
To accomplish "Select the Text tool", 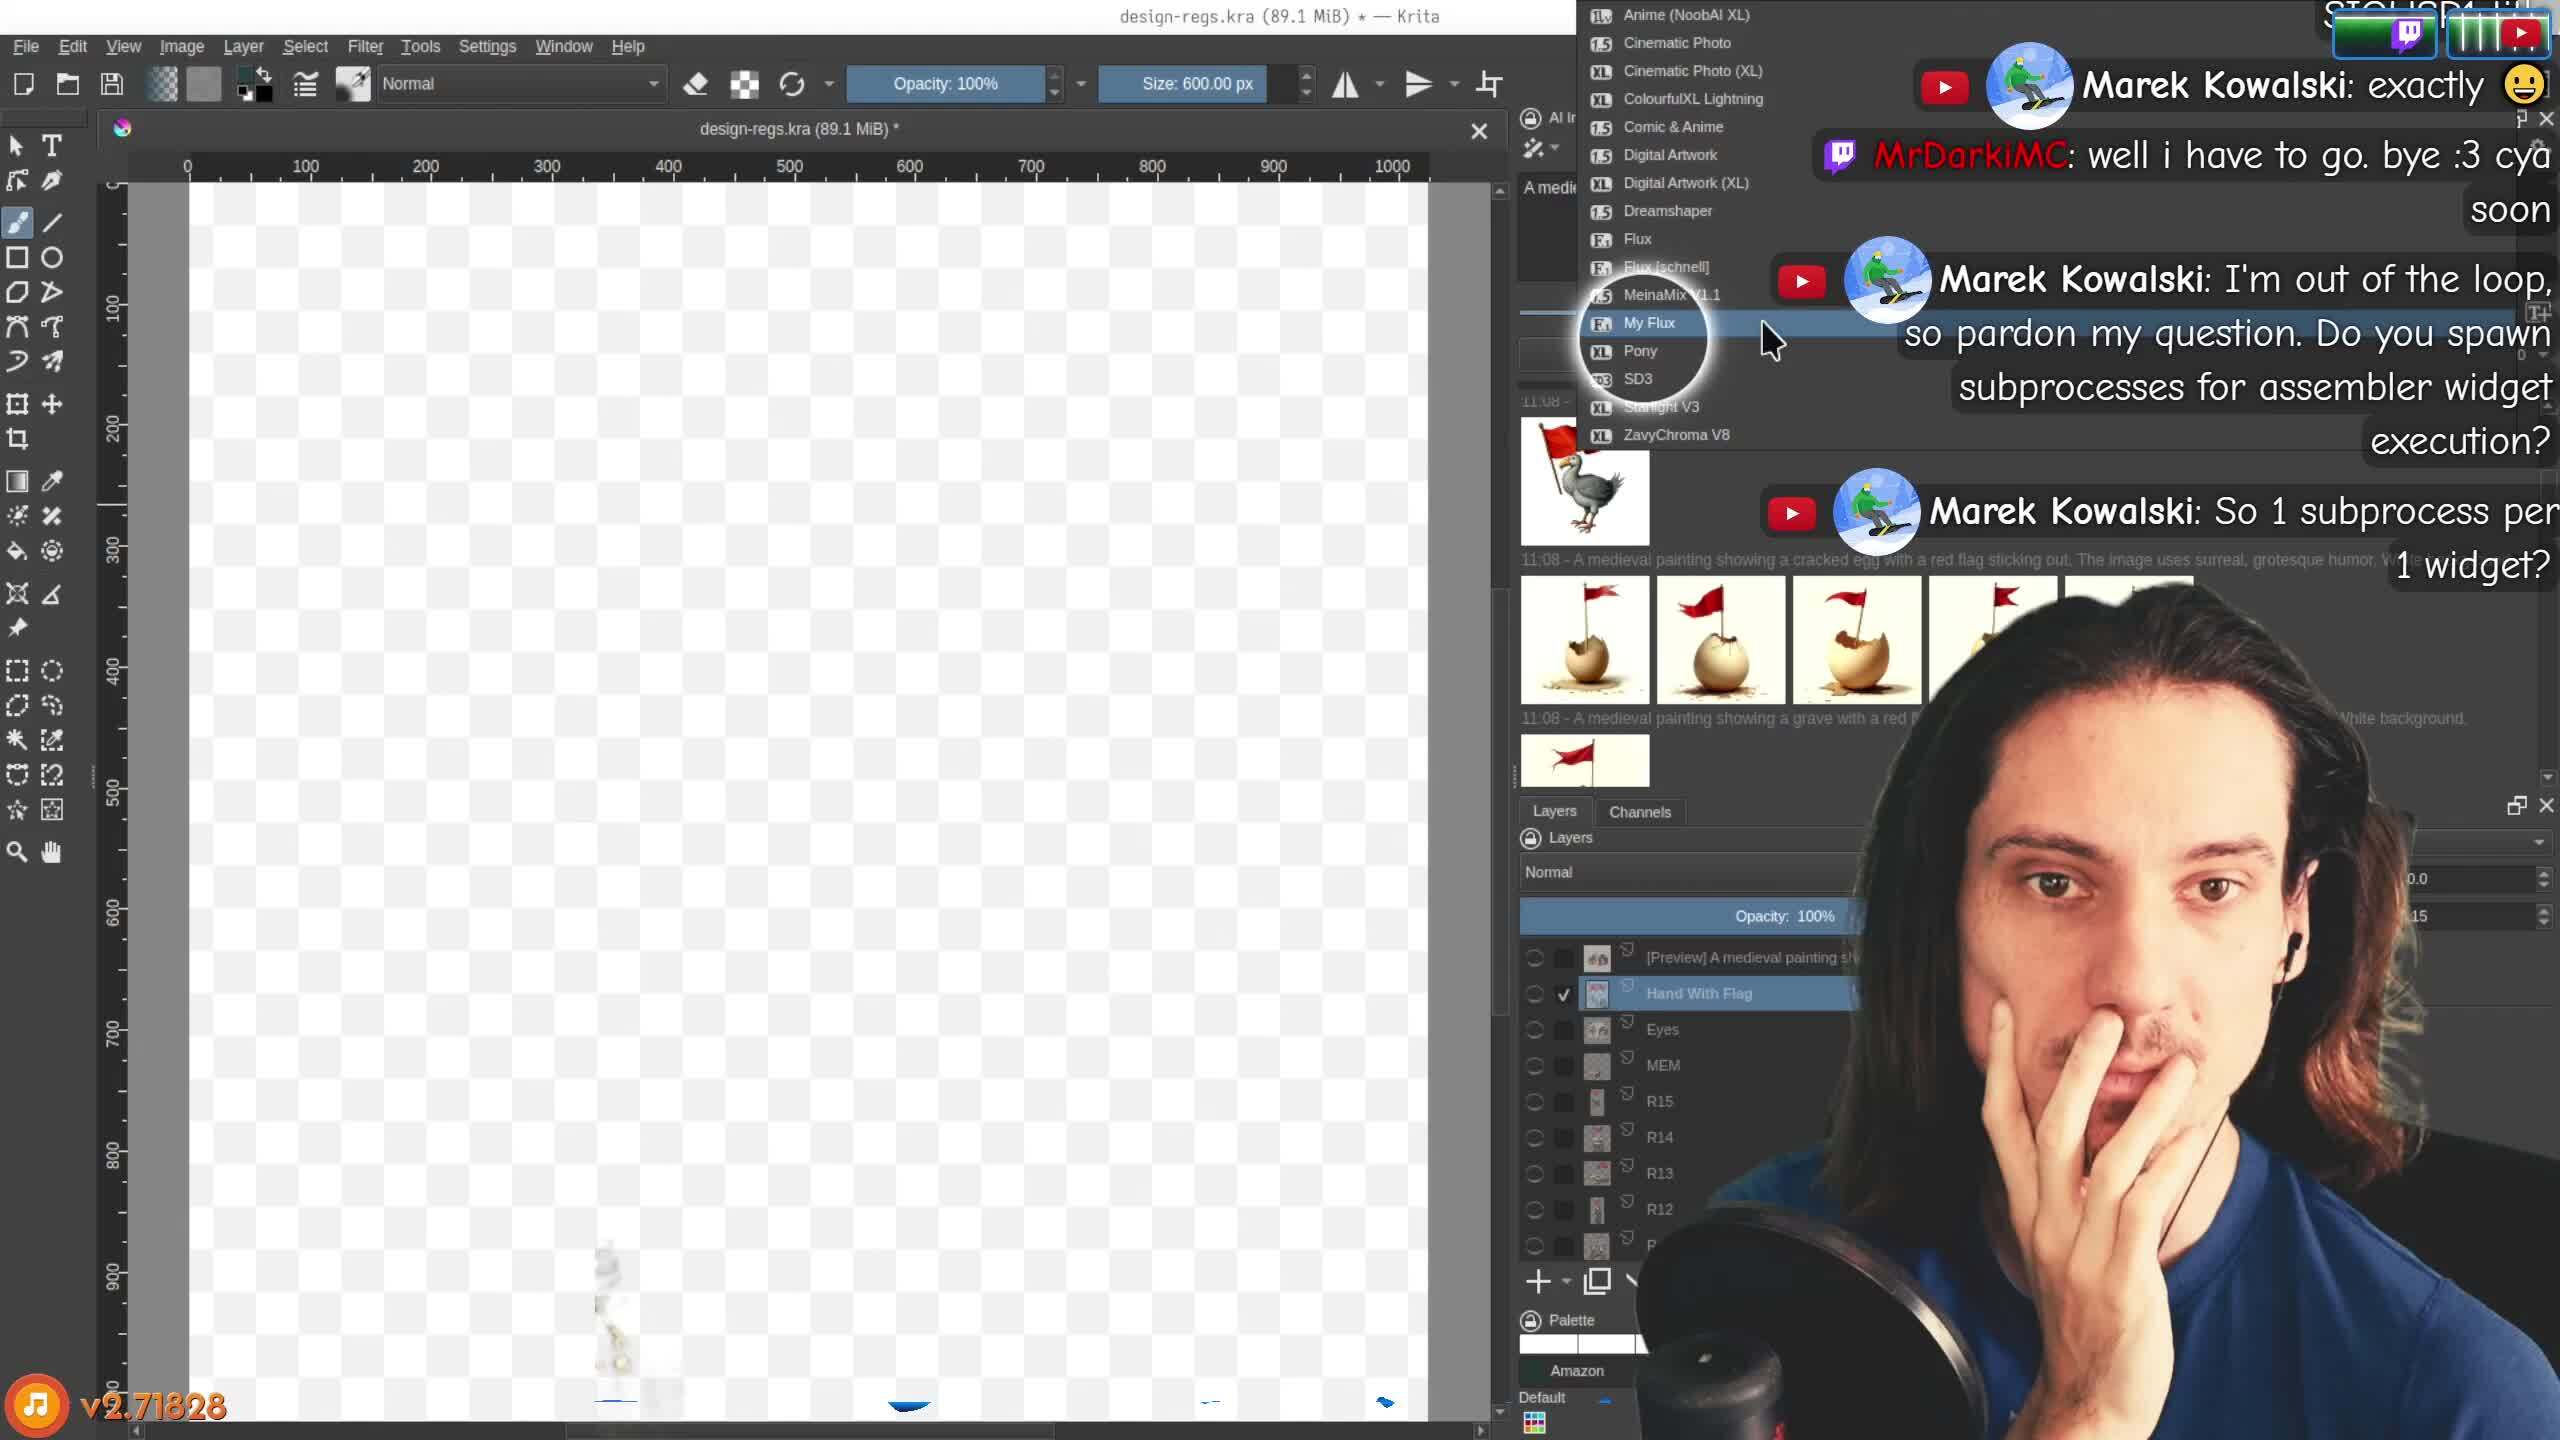I will (x=52, y=146).
